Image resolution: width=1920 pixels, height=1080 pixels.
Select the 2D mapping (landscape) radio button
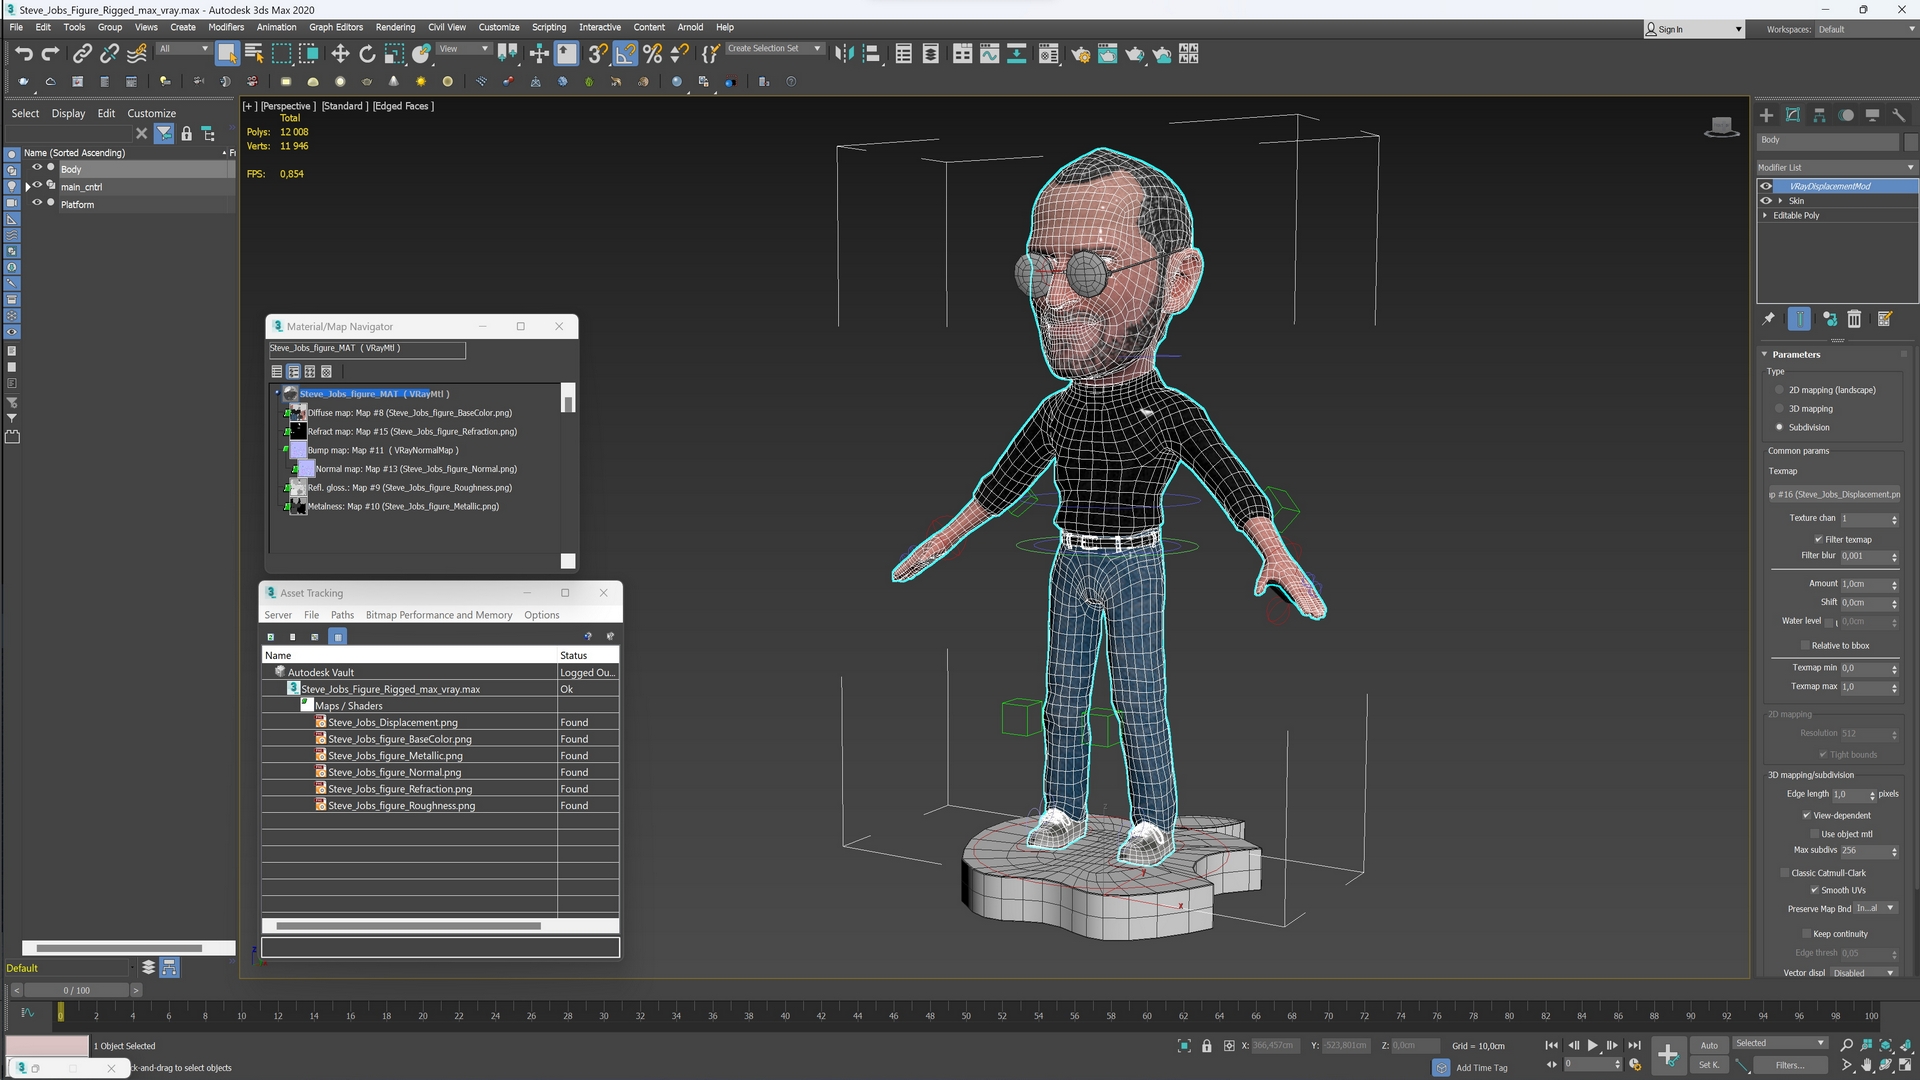pos(1779,390)
